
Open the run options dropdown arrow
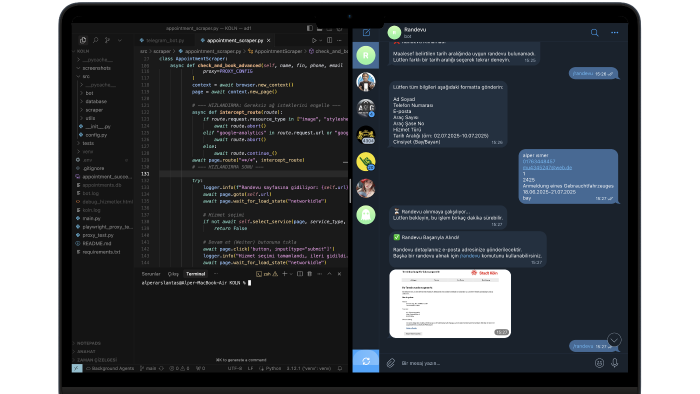[x=321, y=40]
